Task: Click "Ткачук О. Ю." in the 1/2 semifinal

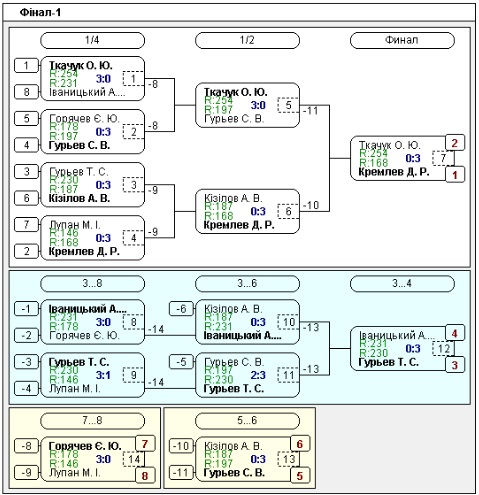Action: (x=235, y=92)
